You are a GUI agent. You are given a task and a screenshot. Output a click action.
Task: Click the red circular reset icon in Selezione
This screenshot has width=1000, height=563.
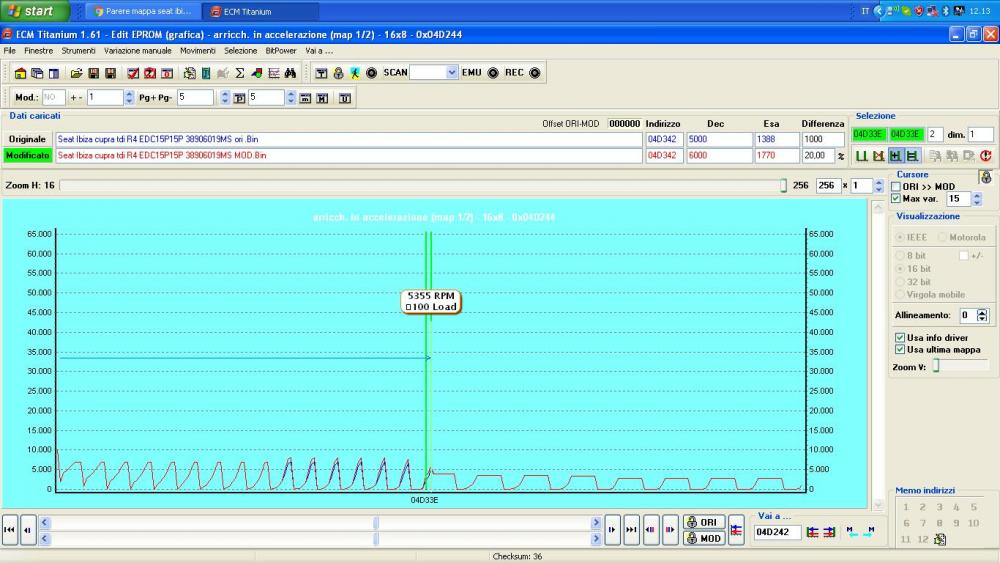tap(985, 155)
